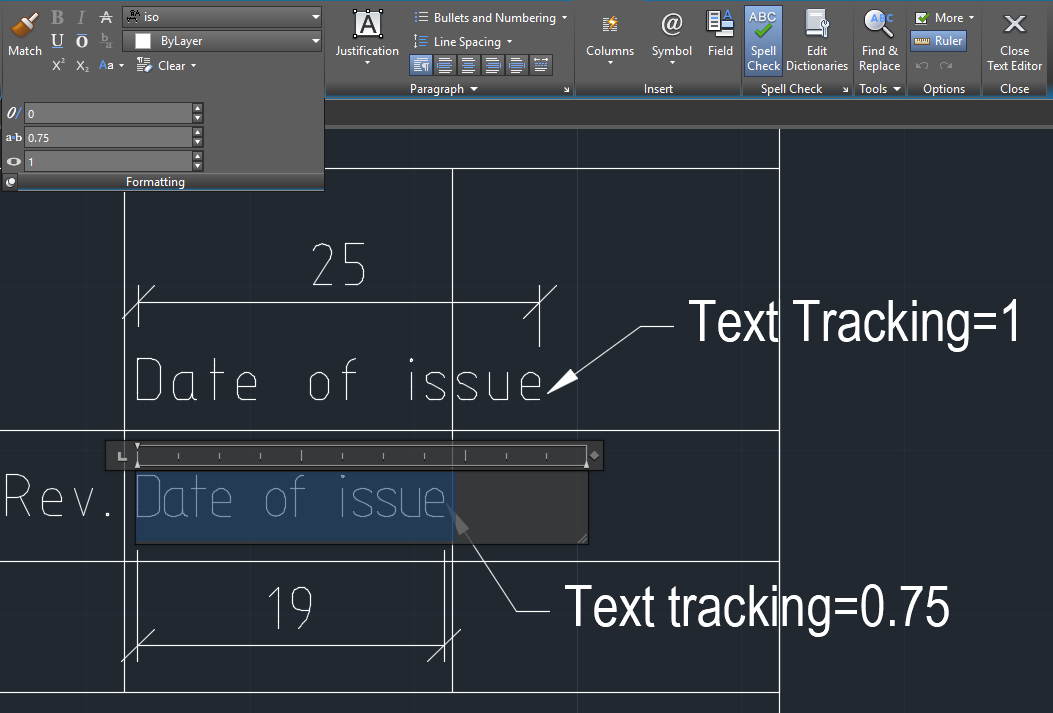Viewport: 1053px width, 713px height.
Task: Open the Line Spacing menu
Action: (463, 42)
